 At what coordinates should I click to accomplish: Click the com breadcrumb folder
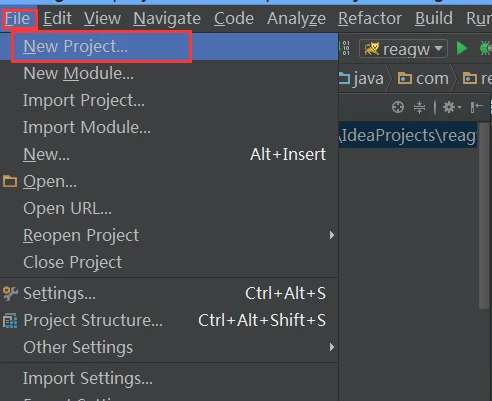pos(423,79)
